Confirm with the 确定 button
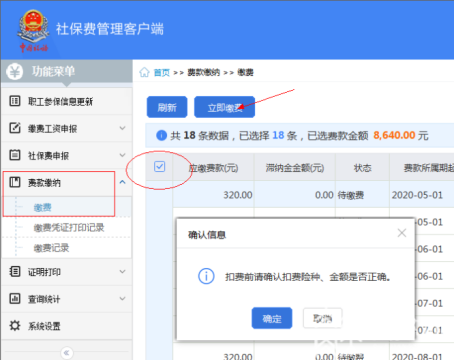454x360 pixels. (272, 318)
